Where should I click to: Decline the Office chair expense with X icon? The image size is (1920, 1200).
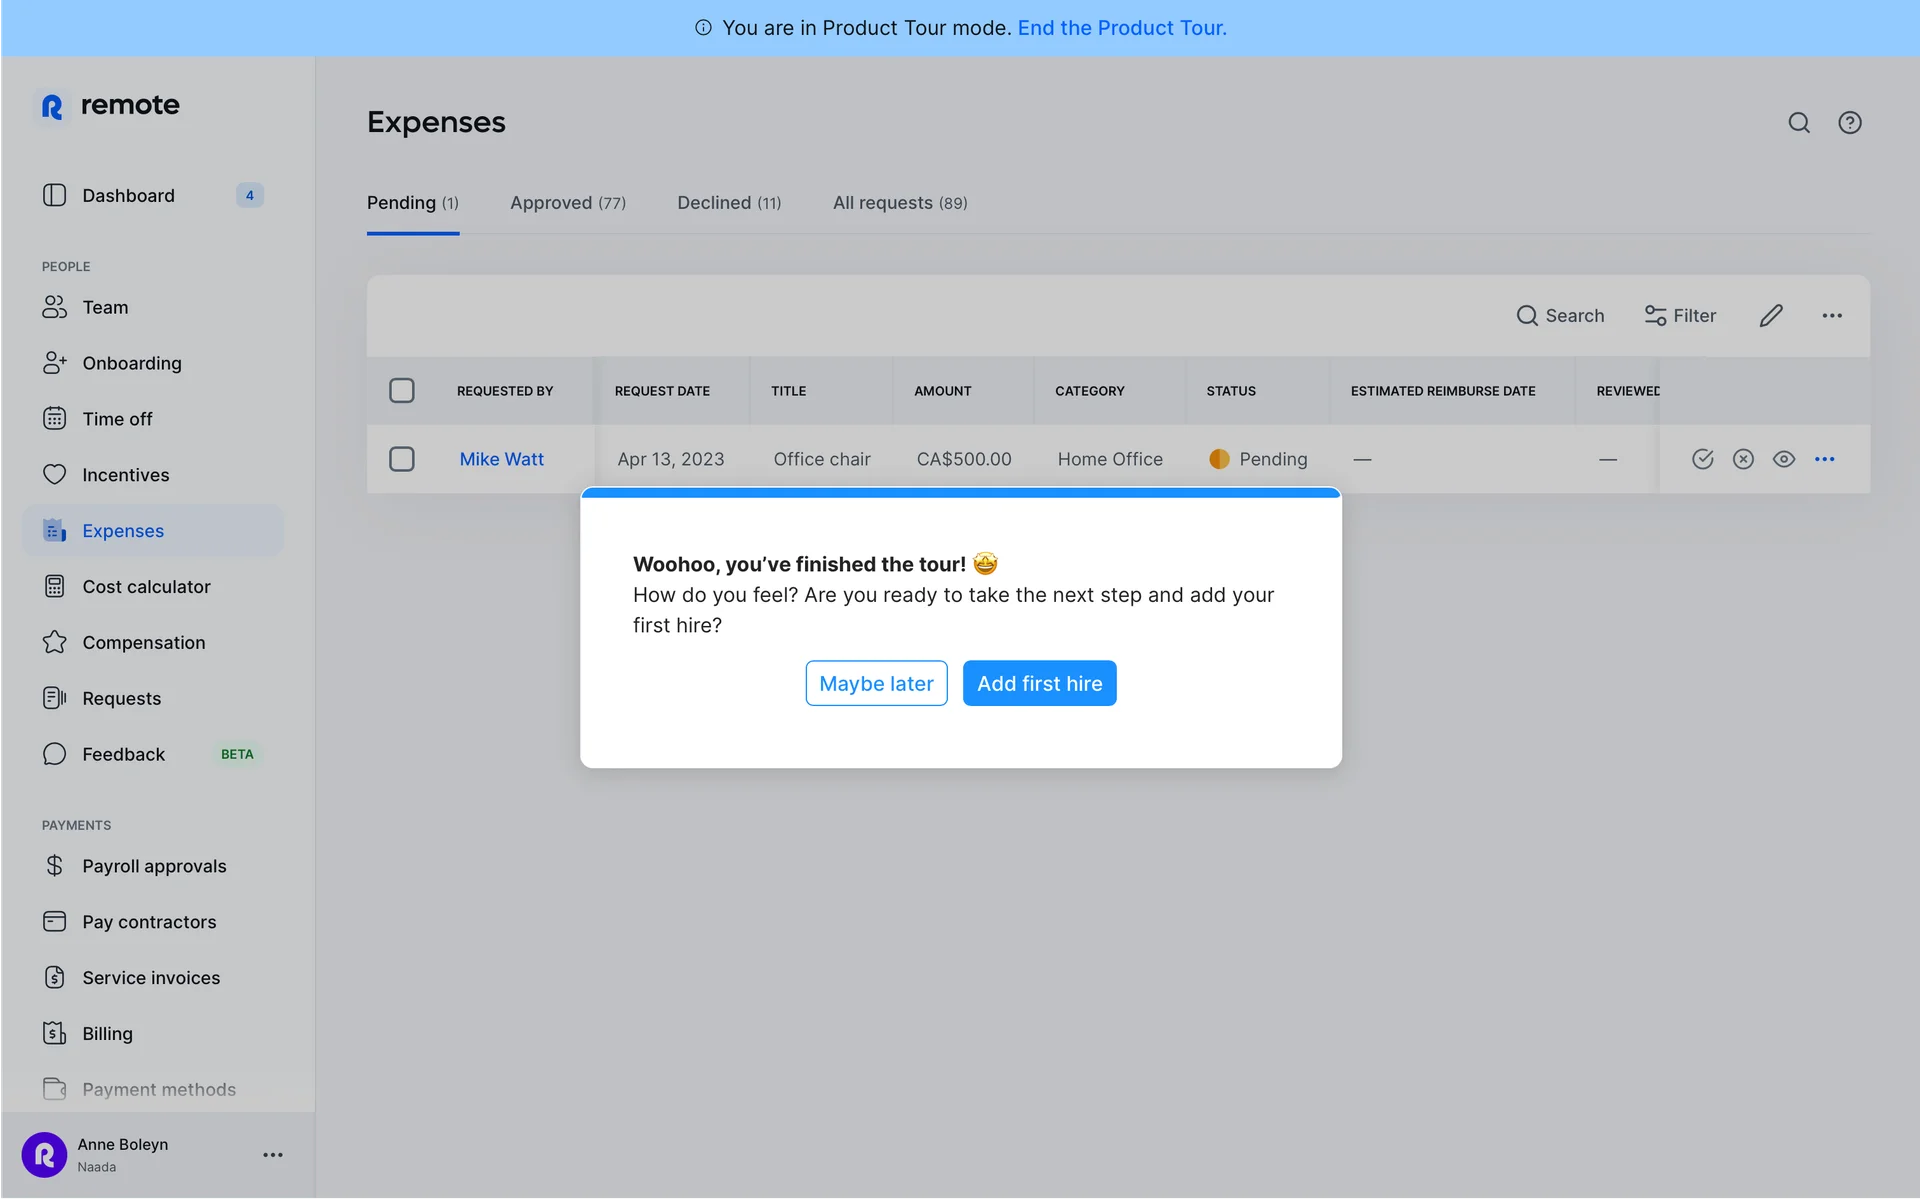coord(1743,459)
